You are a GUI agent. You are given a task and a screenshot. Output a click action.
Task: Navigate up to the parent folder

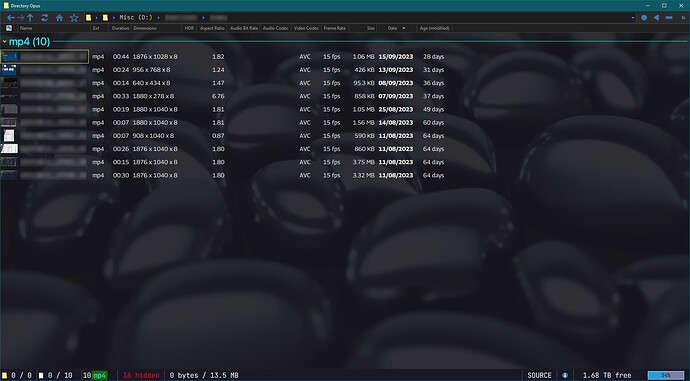pos(30,18)
